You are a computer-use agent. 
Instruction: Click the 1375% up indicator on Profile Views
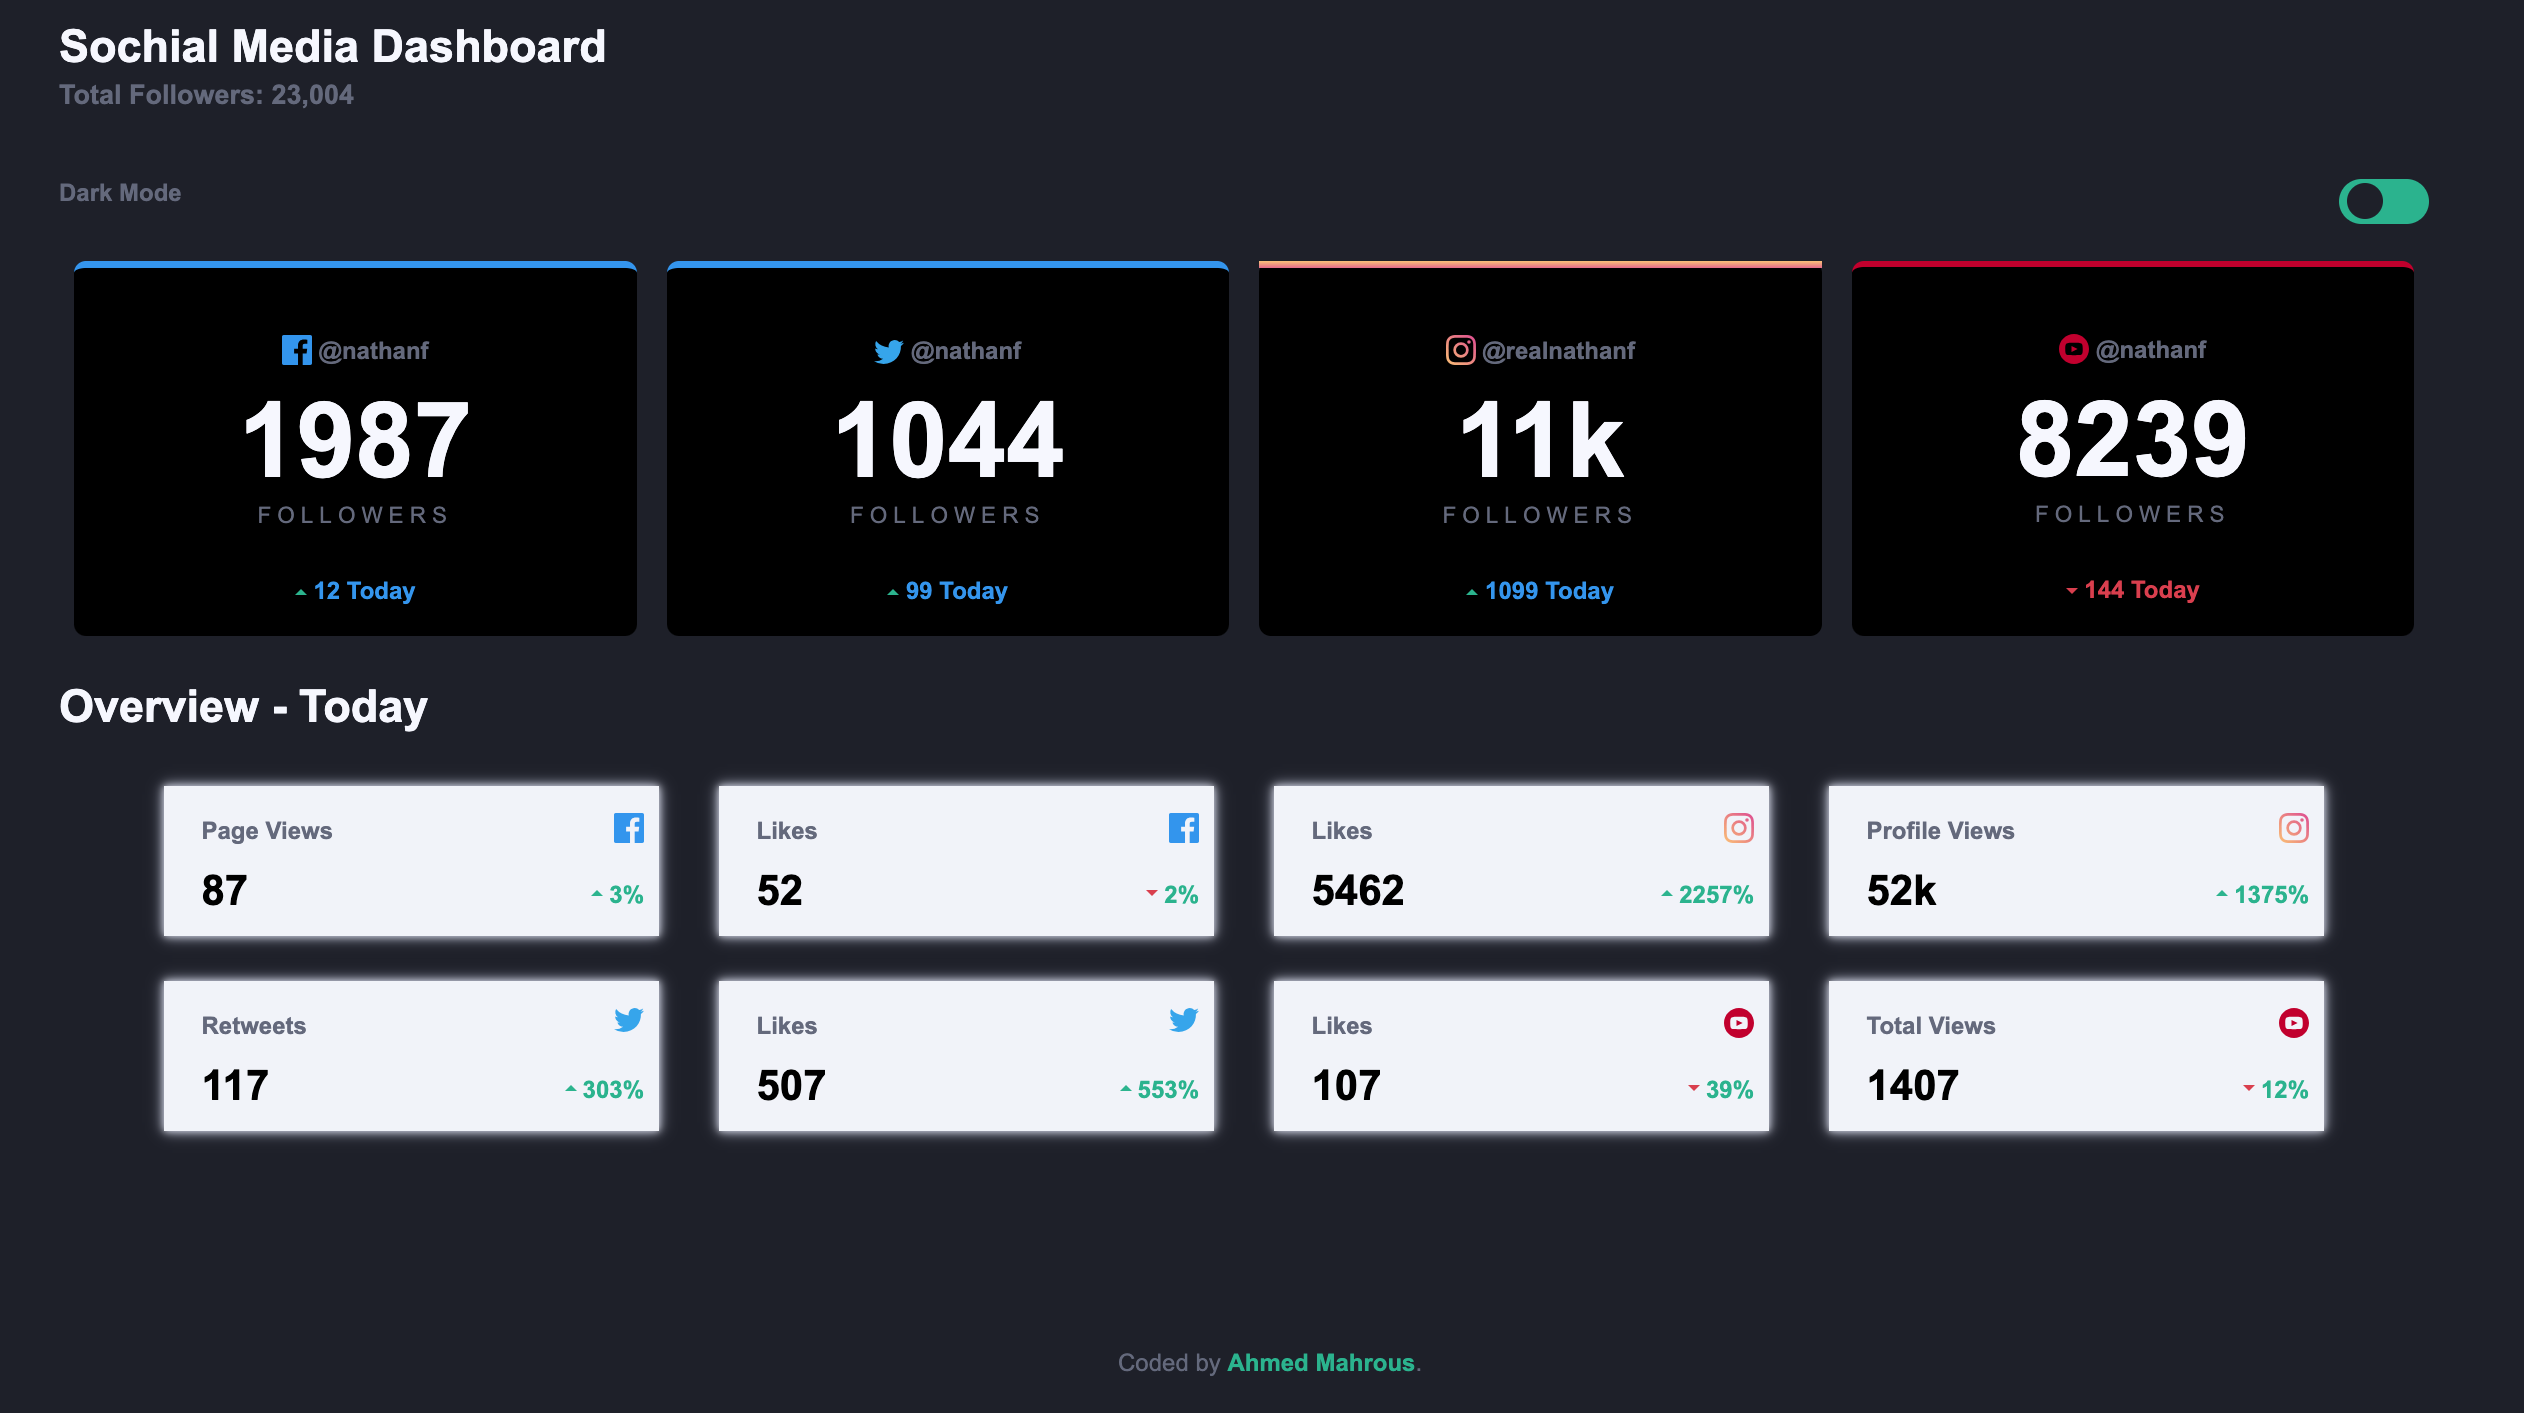[x=2262, y=894]
